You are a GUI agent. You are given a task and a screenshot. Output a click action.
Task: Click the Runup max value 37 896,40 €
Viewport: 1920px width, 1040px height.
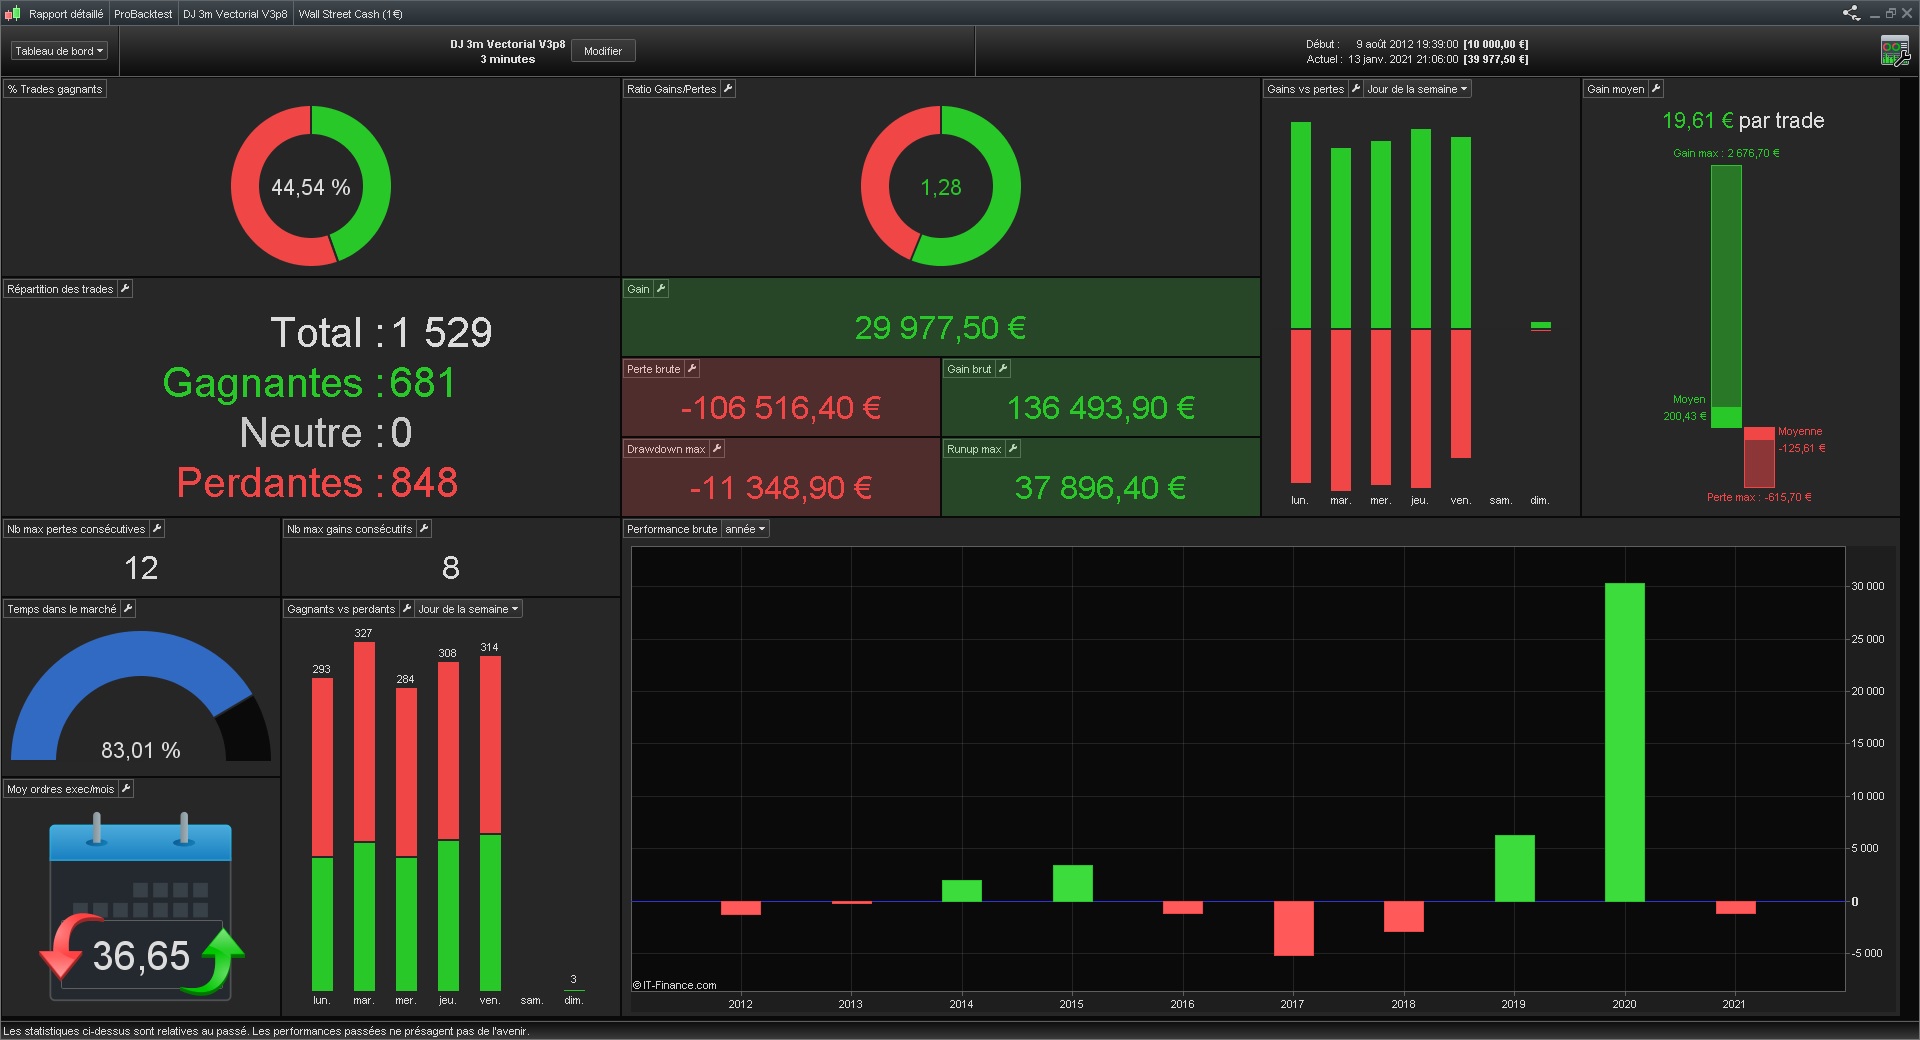[1100, 488]
